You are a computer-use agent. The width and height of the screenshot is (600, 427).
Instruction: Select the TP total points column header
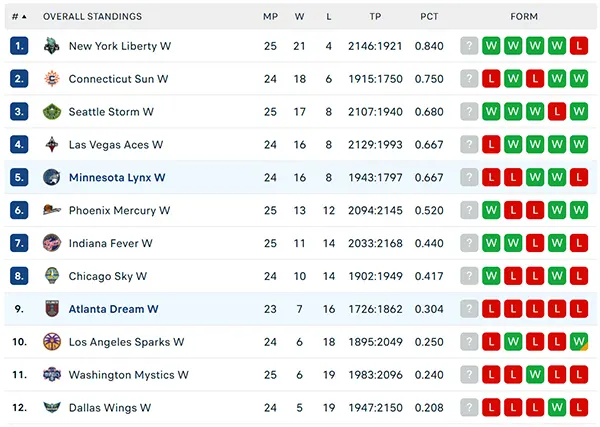point(375,16)
